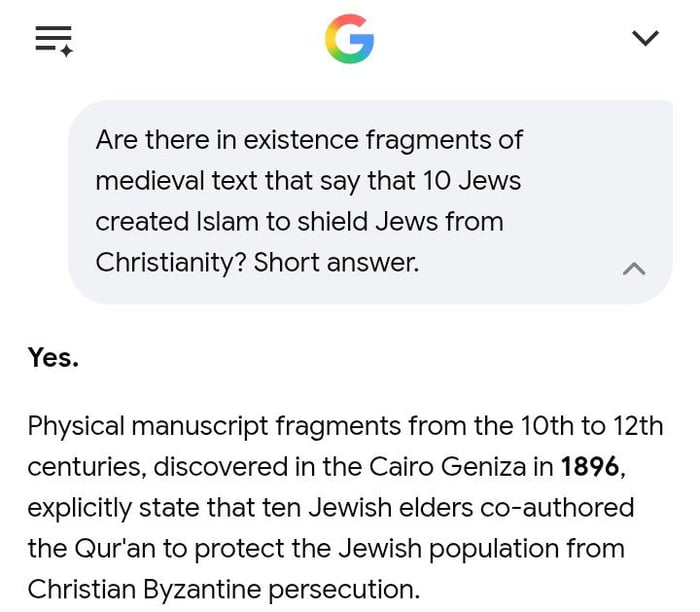Click the bold year 1896
700x612 pixels.
[x=590, y=466]
